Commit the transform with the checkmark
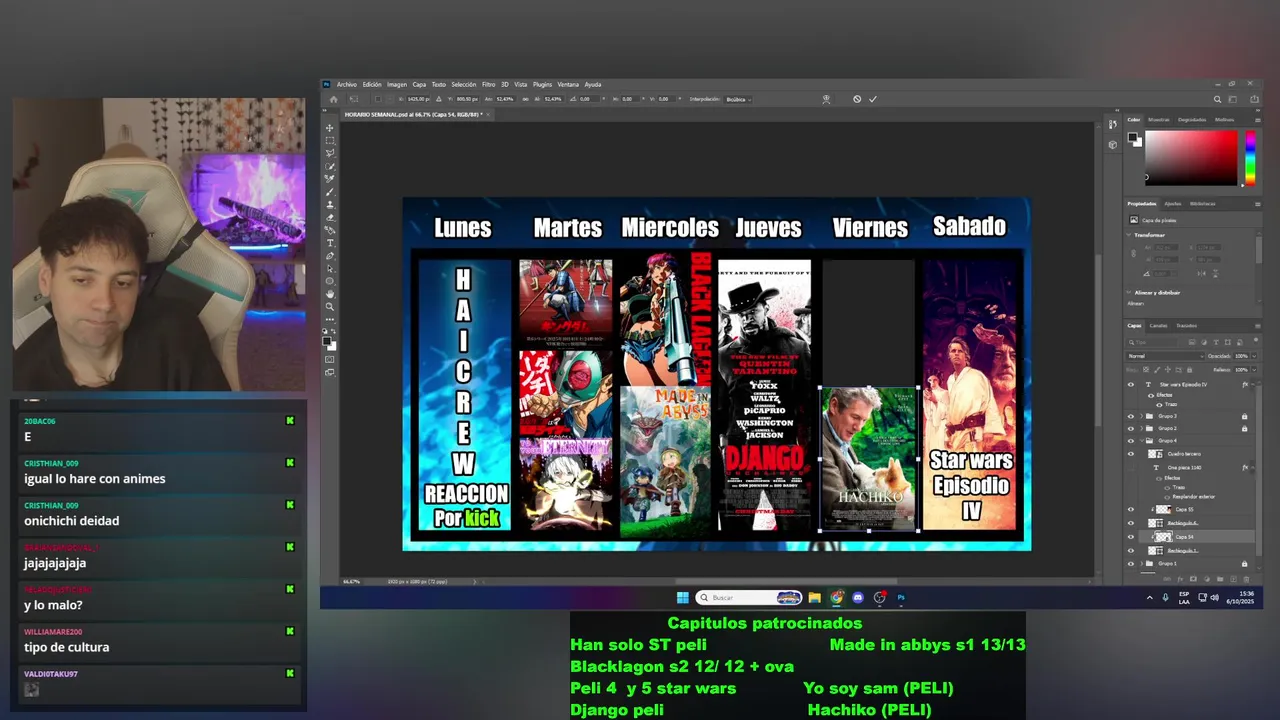This screenshot has height=720, width=1280. point(873,99)
